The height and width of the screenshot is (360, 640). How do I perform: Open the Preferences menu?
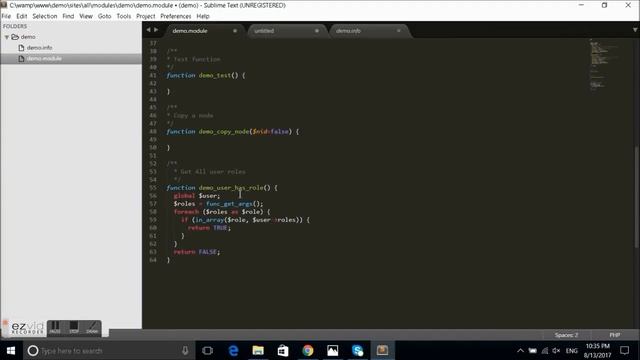pyautogui.click(x=176, y=16)
